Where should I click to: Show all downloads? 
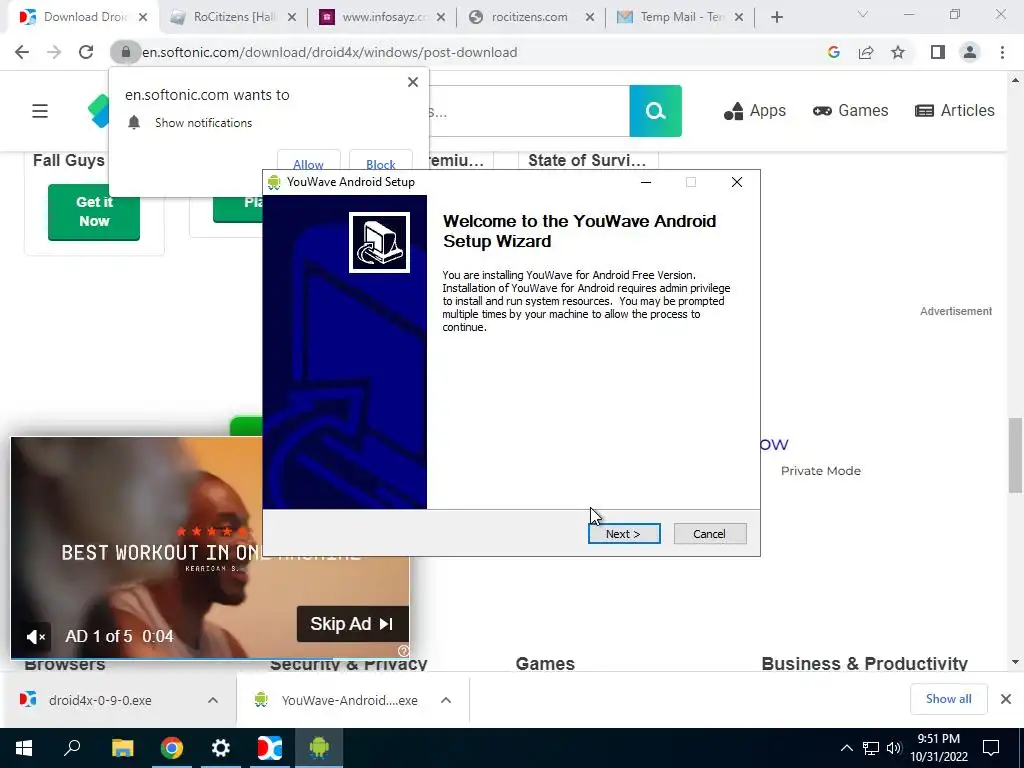[948, 699]
